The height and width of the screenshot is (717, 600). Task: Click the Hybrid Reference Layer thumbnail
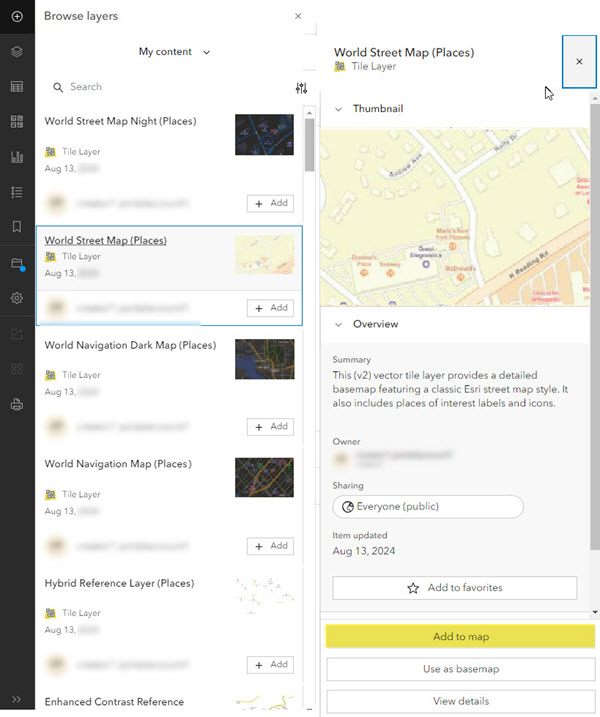(x=264, y=596)
